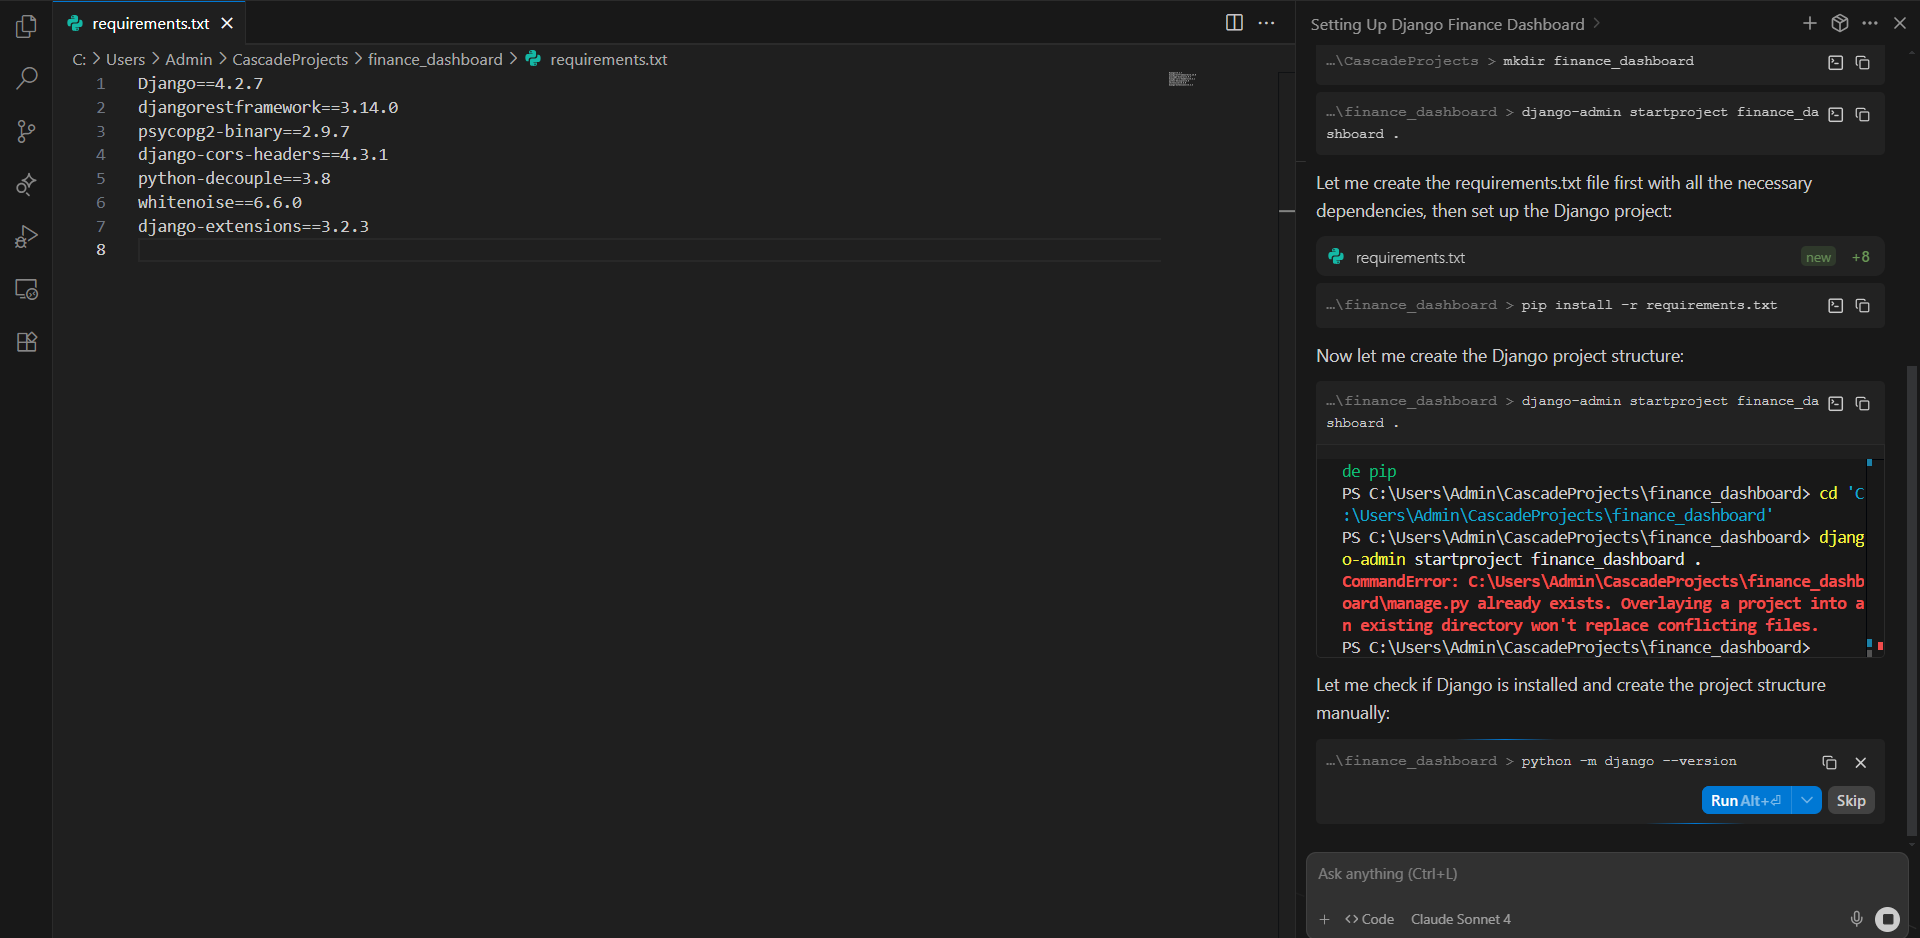Viewport: 1920px width, 938px height.
Task: Click the Admin breadcrumb segment
Action: pos(188,59)
